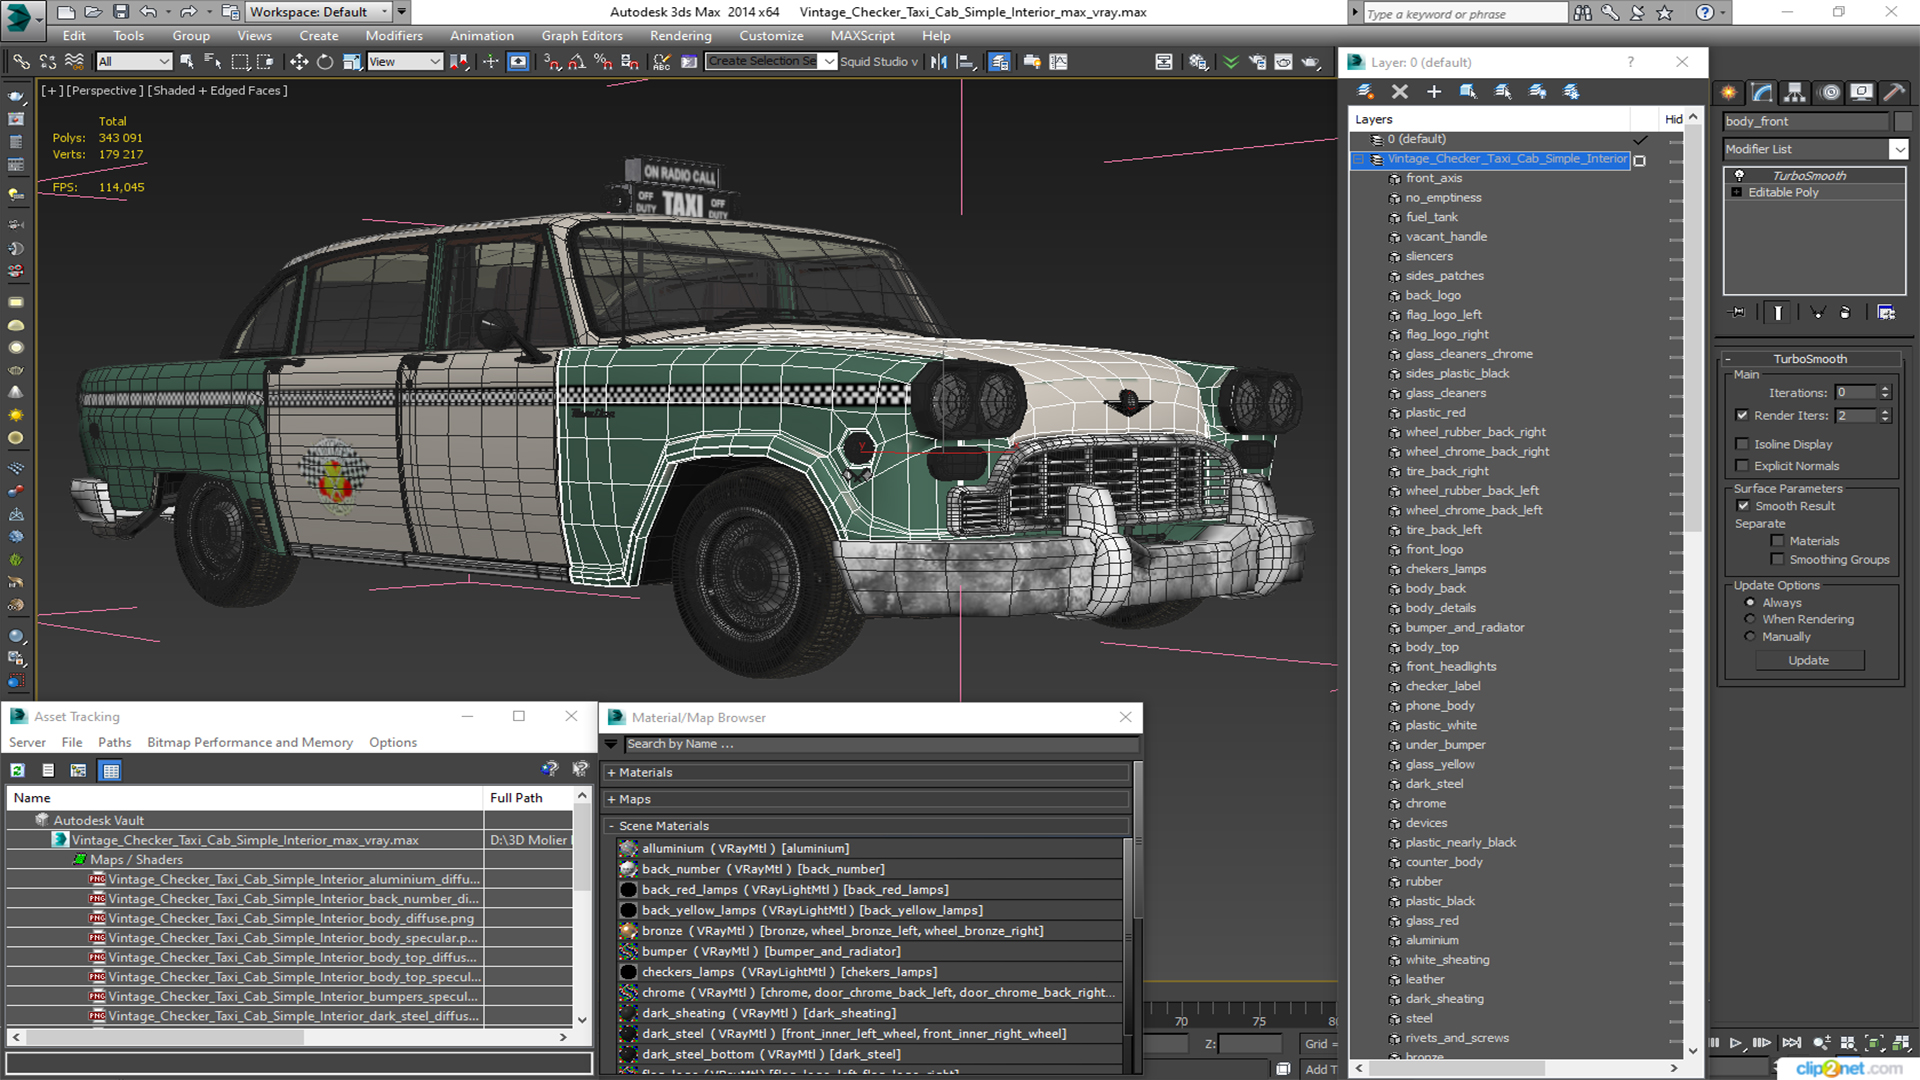Open the Render Setup icon

point(1257,62)
